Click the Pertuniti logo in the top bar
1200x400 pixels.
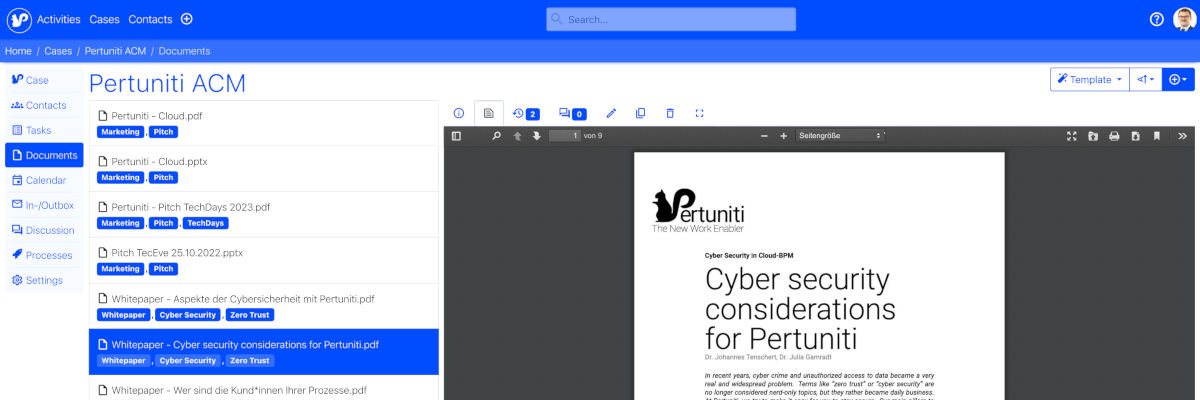click(x=19, y=19)
